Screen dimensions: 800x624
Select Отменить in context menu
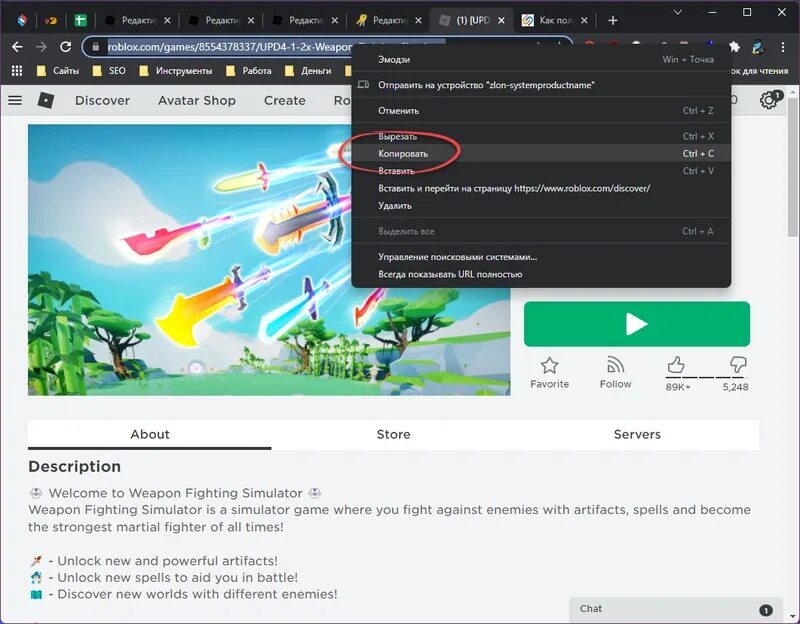pos(541,110)
